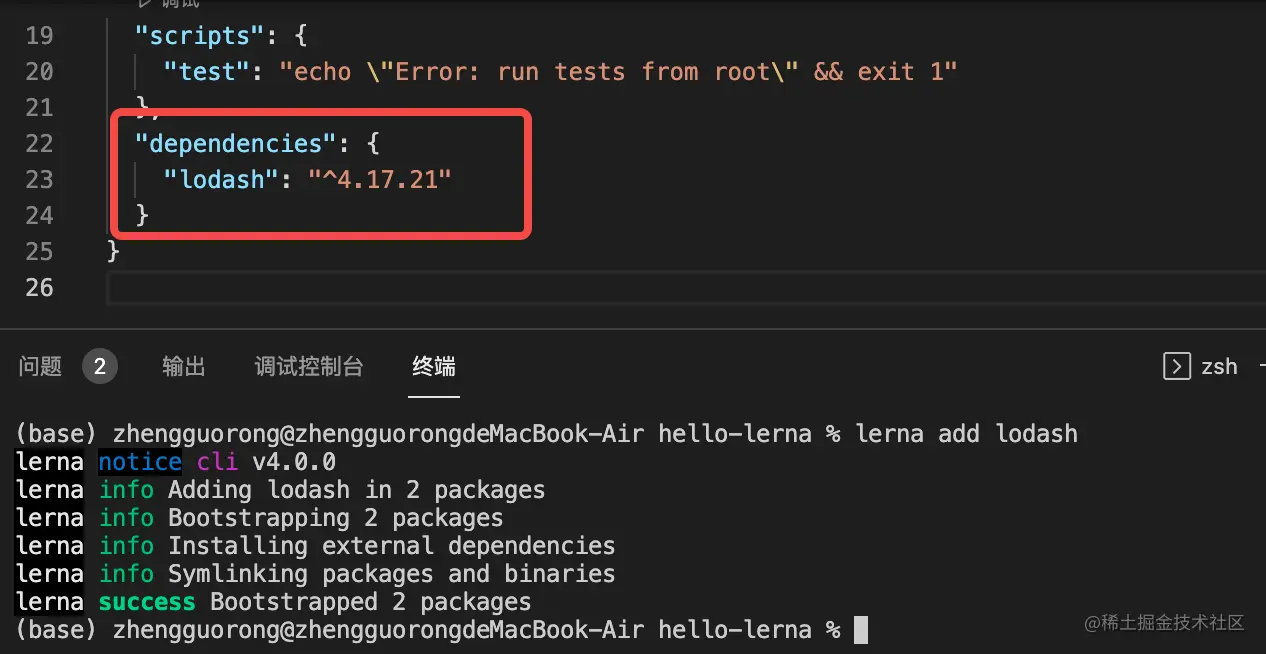Click the "dependencies" key in editor
The height and width of the screenshot is (654, 1266).
(236, 144)
